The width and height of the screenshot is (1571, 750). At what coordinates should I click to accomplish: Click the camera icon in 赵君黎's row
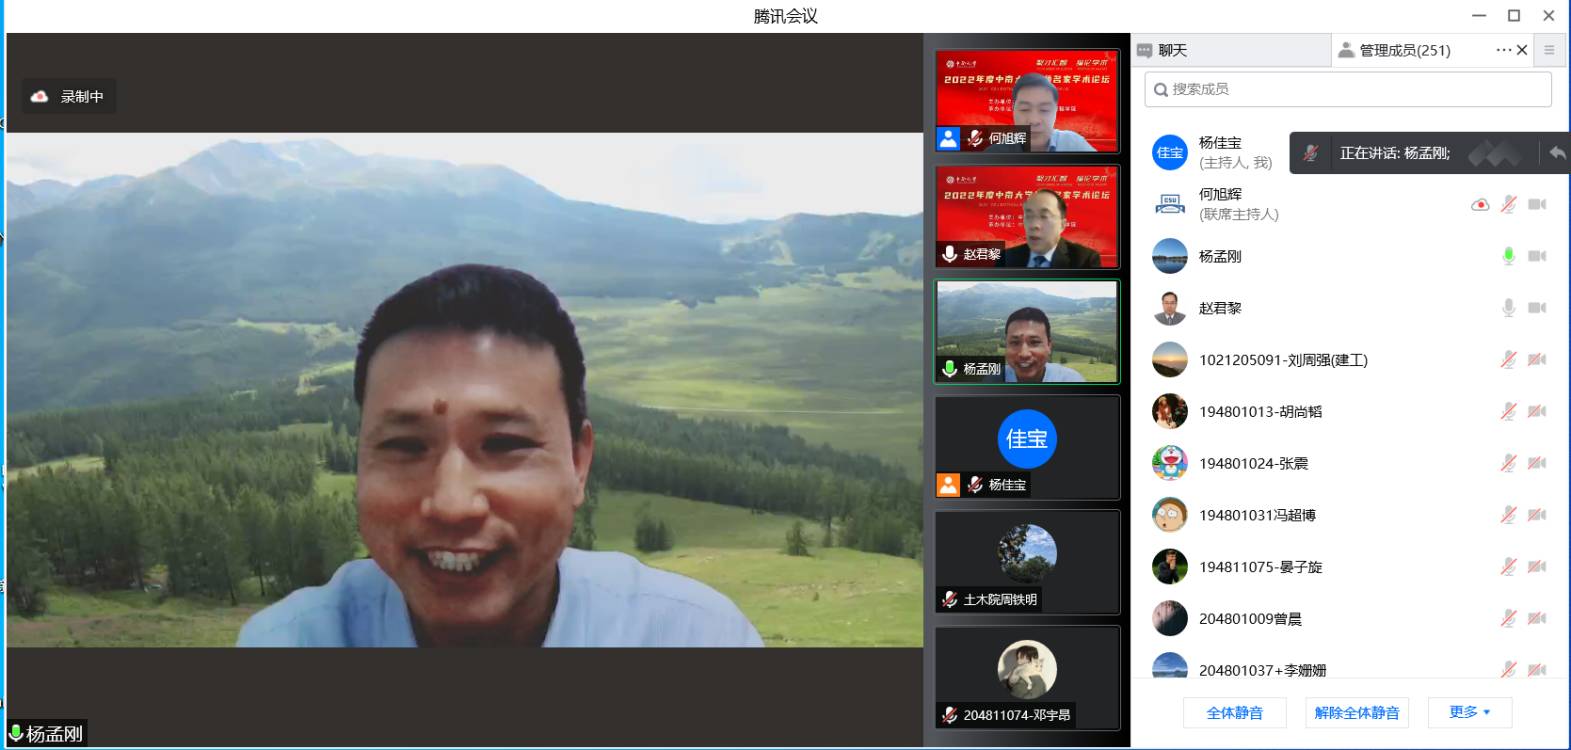tap(1537, 308)
